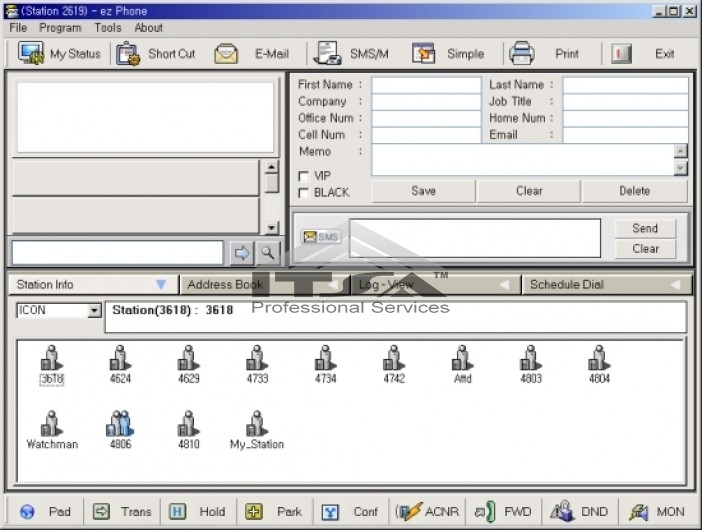Open the Program menu

pos(60,28)
